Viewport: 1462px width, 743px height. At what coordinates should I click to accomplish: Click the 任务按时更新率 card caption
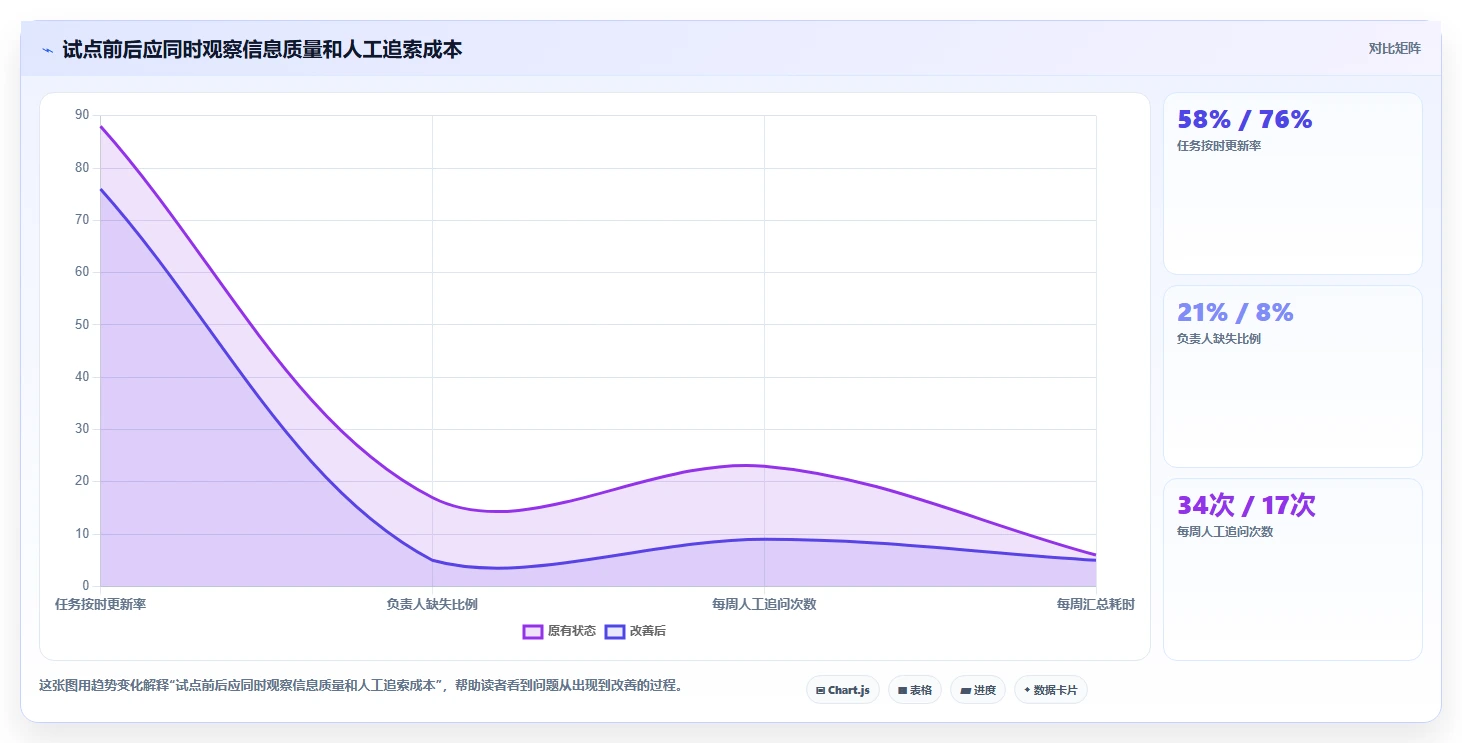coord(1219,146)
